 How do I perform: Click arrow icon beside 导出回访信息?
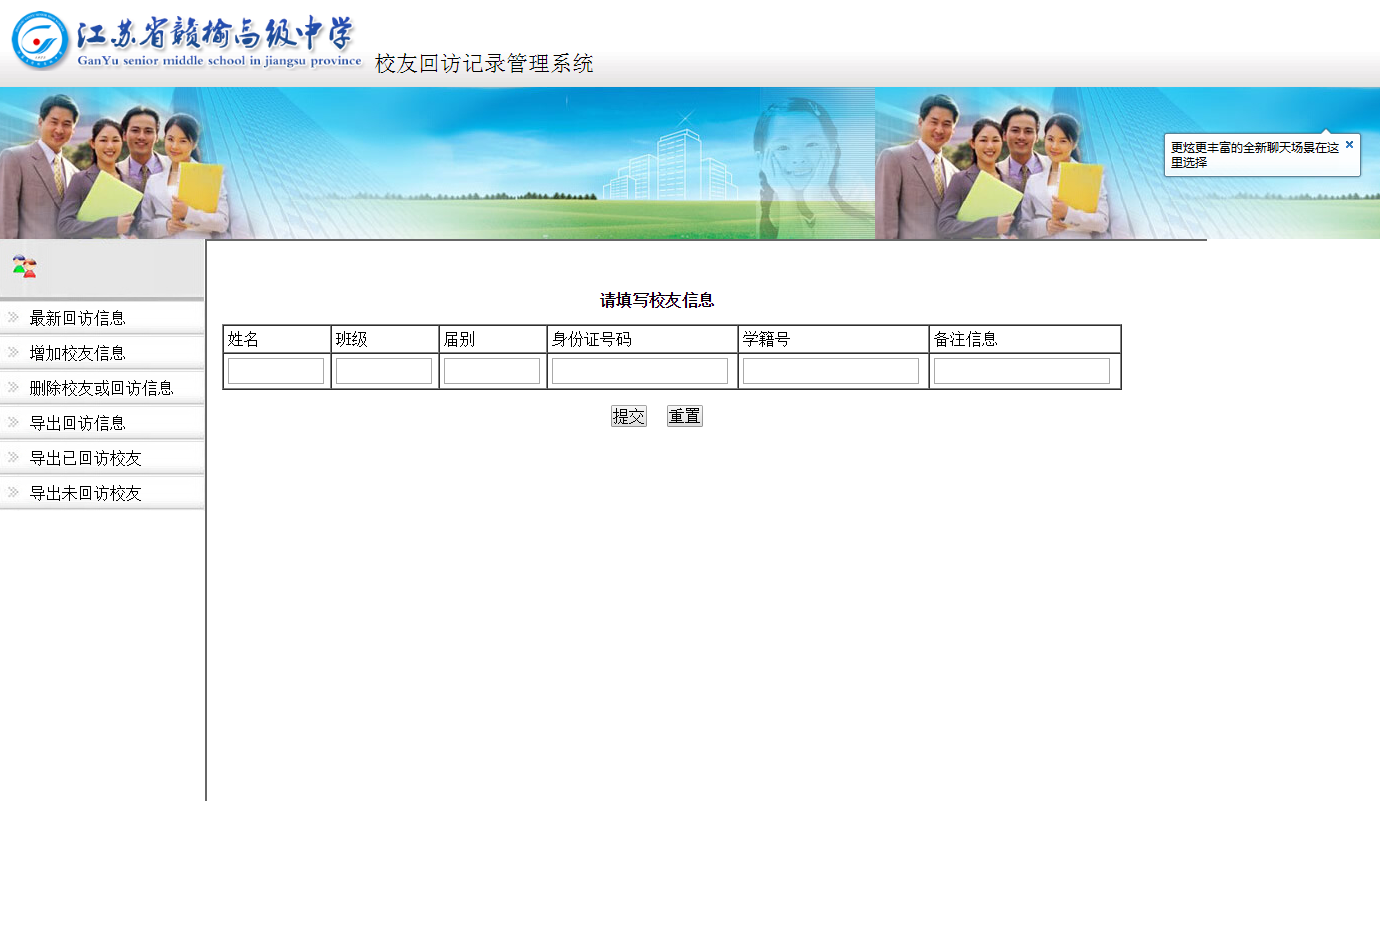click(x=13, y=422)
